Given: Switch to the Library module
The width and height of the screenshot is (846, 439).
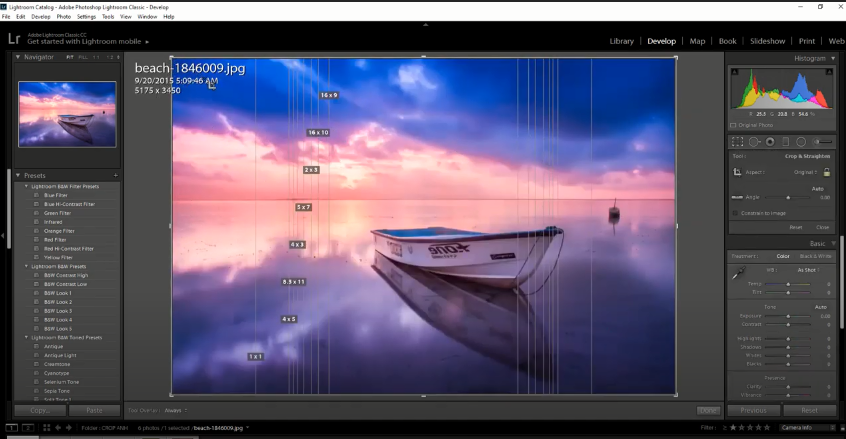Looking at the screenshot, I should [x=621, y=41].
